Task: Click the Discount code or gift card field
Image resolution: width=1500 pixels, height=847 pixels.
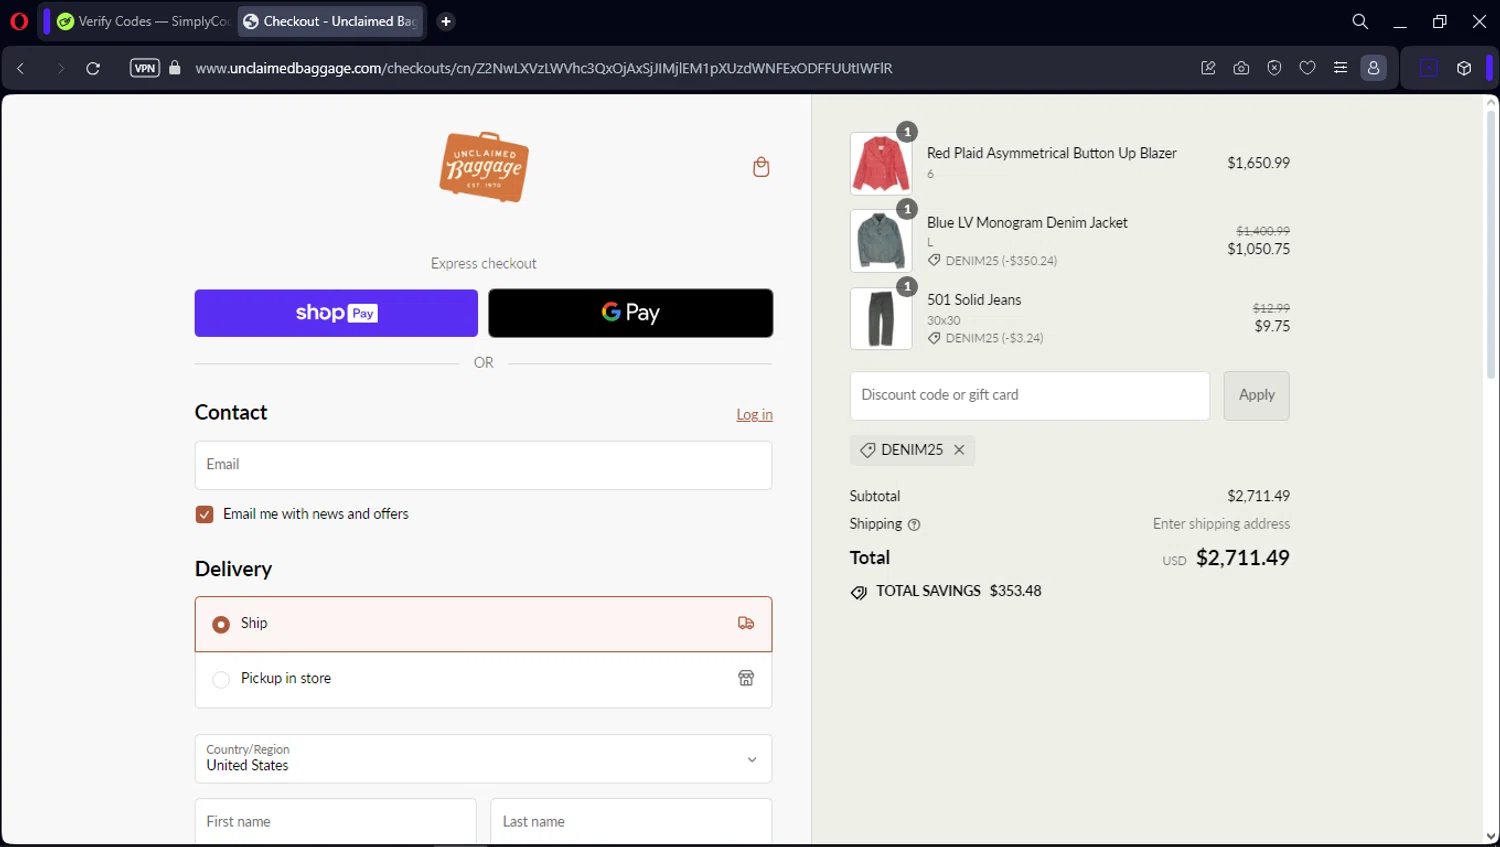Action: 1030,396
